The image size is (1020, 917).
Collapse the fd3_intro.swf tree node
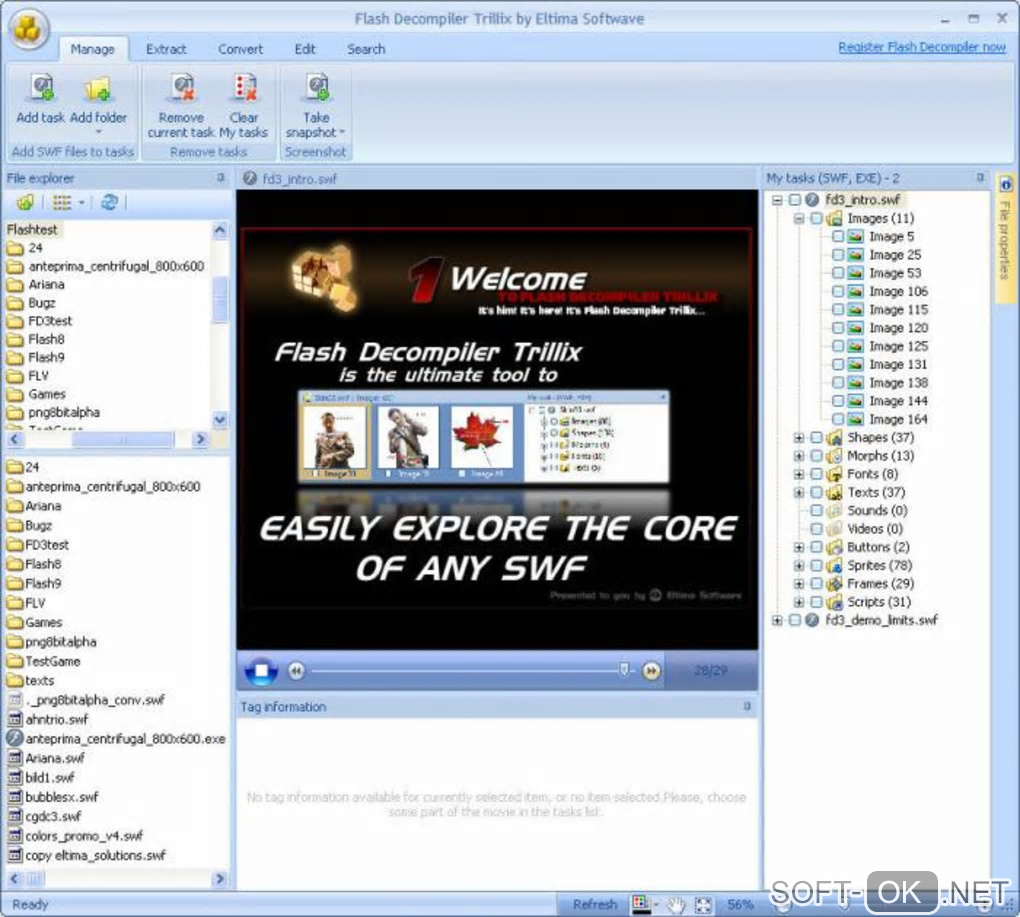point(777,200)
